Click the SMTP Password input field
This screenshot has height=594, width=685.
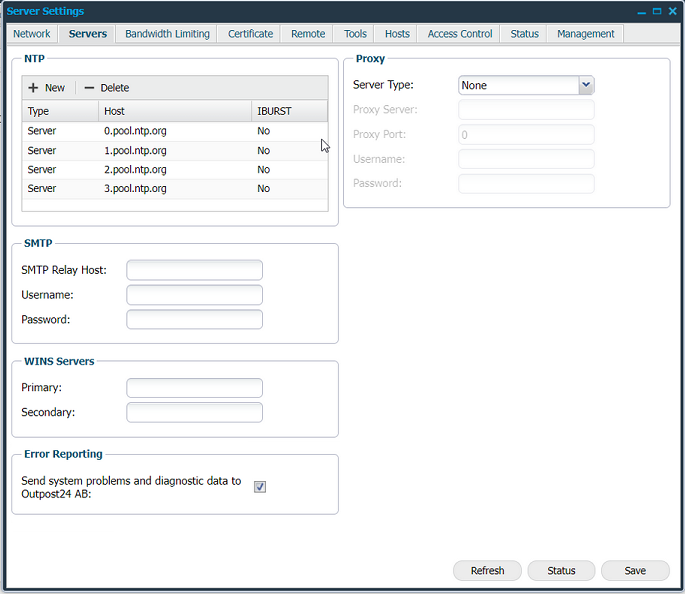coord(194,319)
